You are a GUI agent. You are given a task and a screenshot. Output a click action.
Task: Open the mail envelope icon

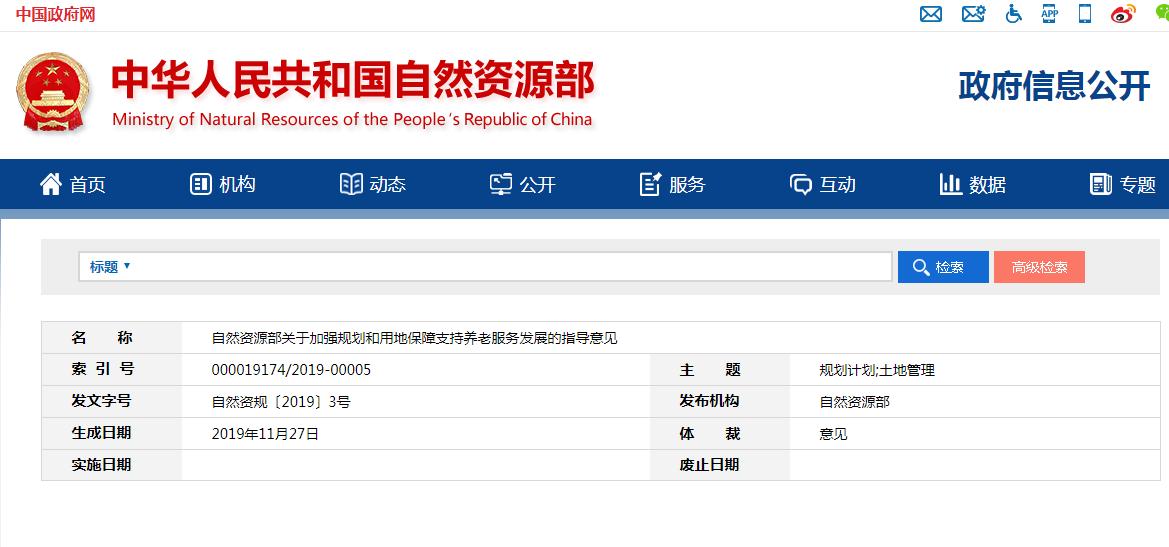[930, 13]
